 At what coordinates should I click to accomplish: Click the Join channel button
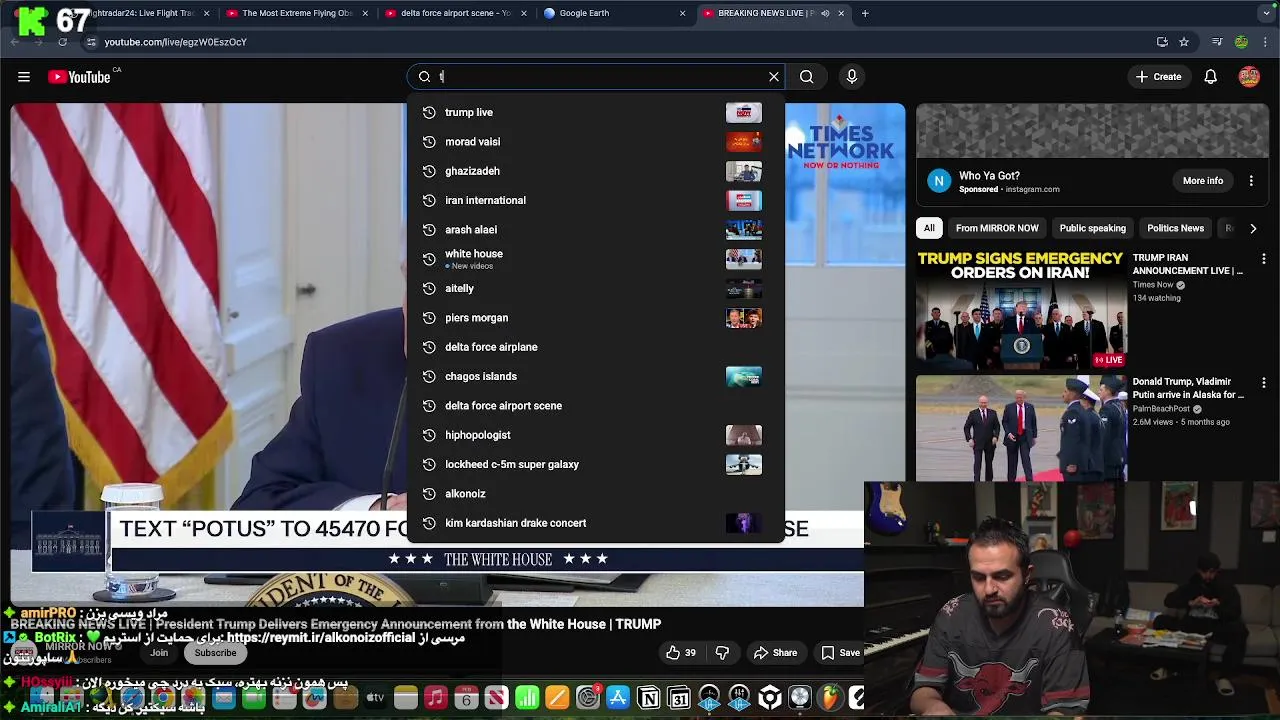point(159,653)
